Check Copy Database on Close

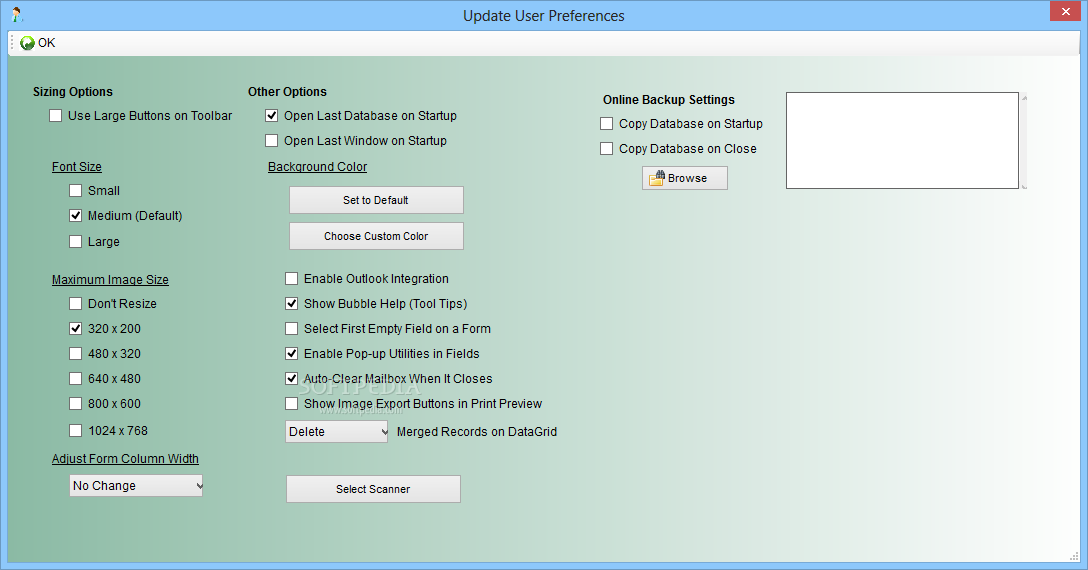point(606,149)
